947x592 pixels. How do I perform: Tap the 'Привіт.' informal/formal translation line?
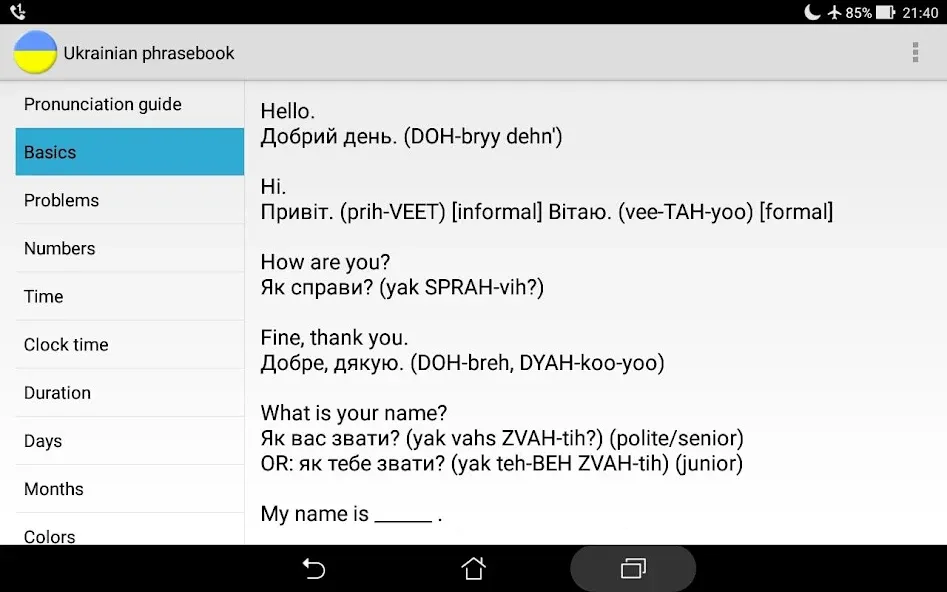tap(547, 212)
